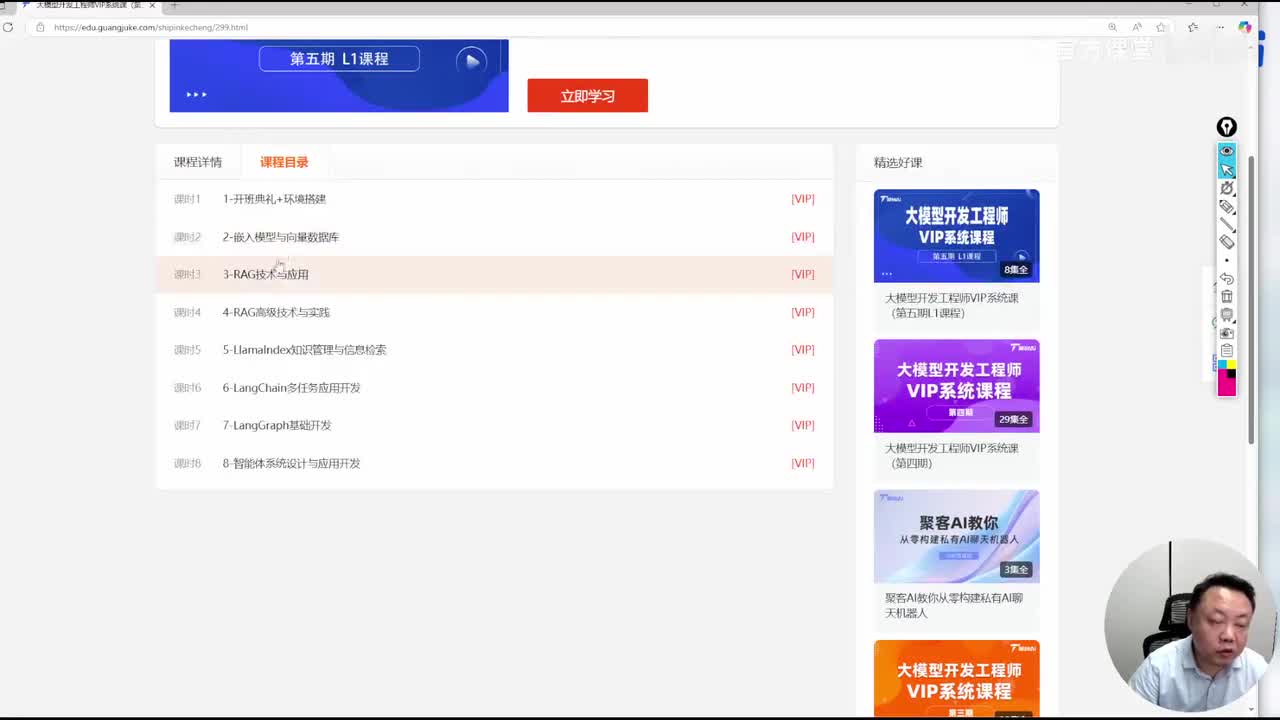Click the red 立即学习 button
The image size is (1280, 720).
[587, 96]
